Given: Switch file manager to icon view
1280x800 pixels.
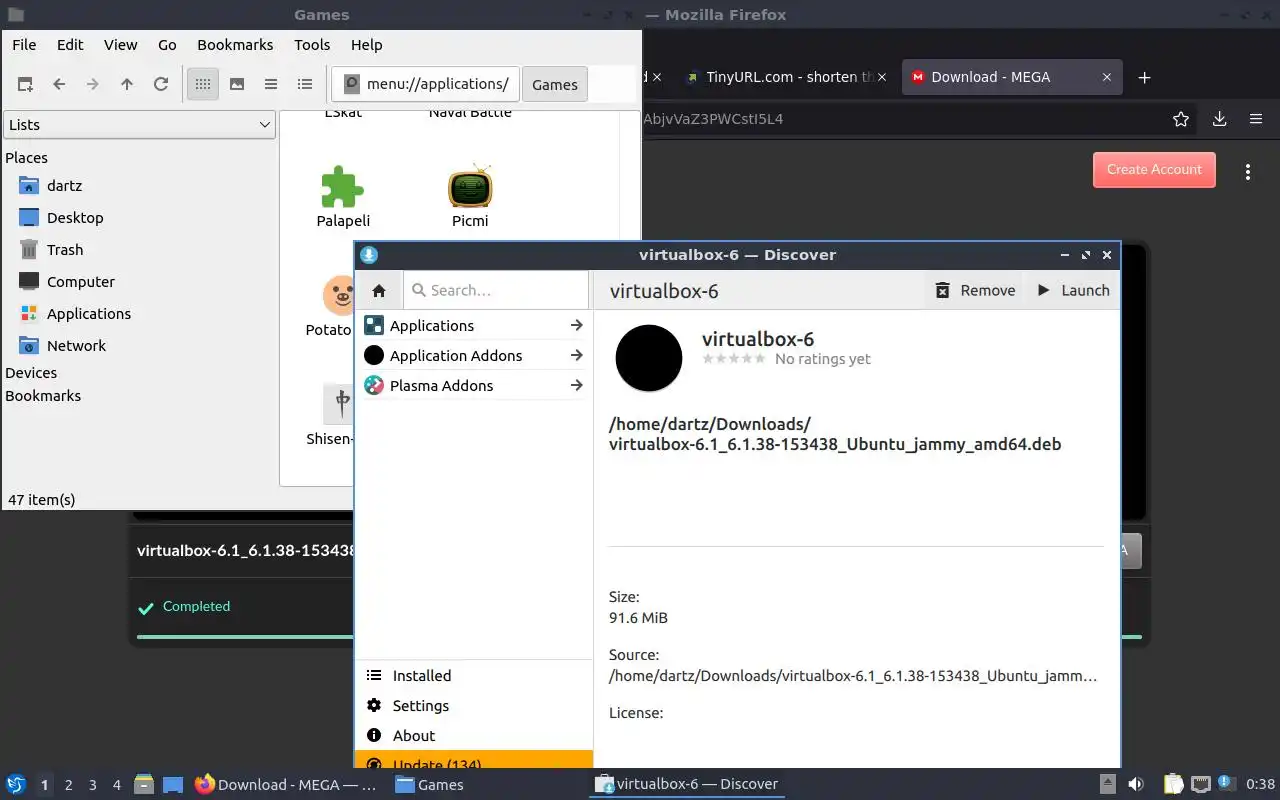Looking at the screenshot, I should [x=203, y=84].
